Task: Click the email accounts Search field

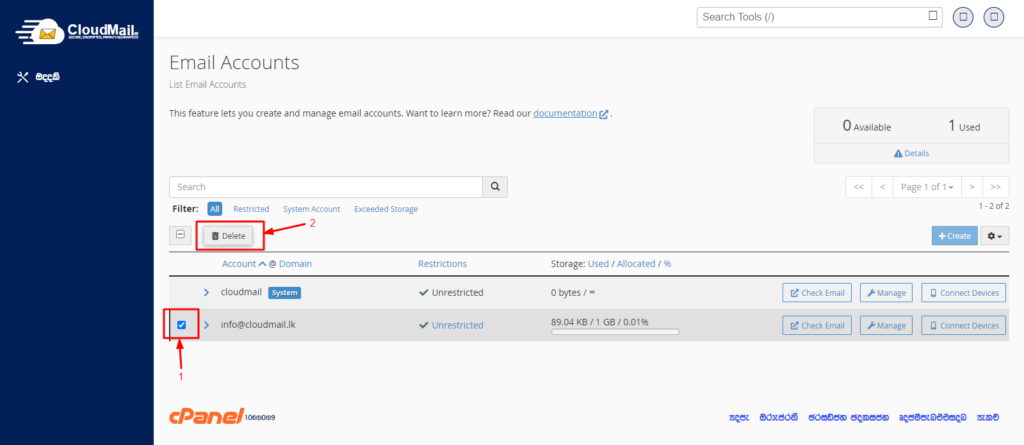Action: pos(325,187)
